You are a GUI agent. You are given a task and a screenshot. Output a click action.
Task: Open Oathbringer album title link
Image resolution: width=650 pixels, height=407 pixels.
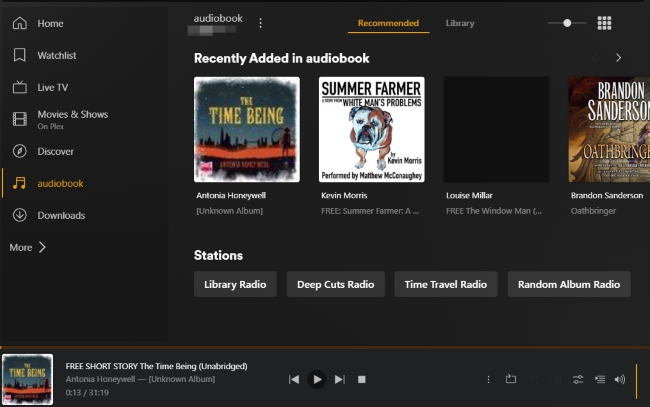point(593,211)
